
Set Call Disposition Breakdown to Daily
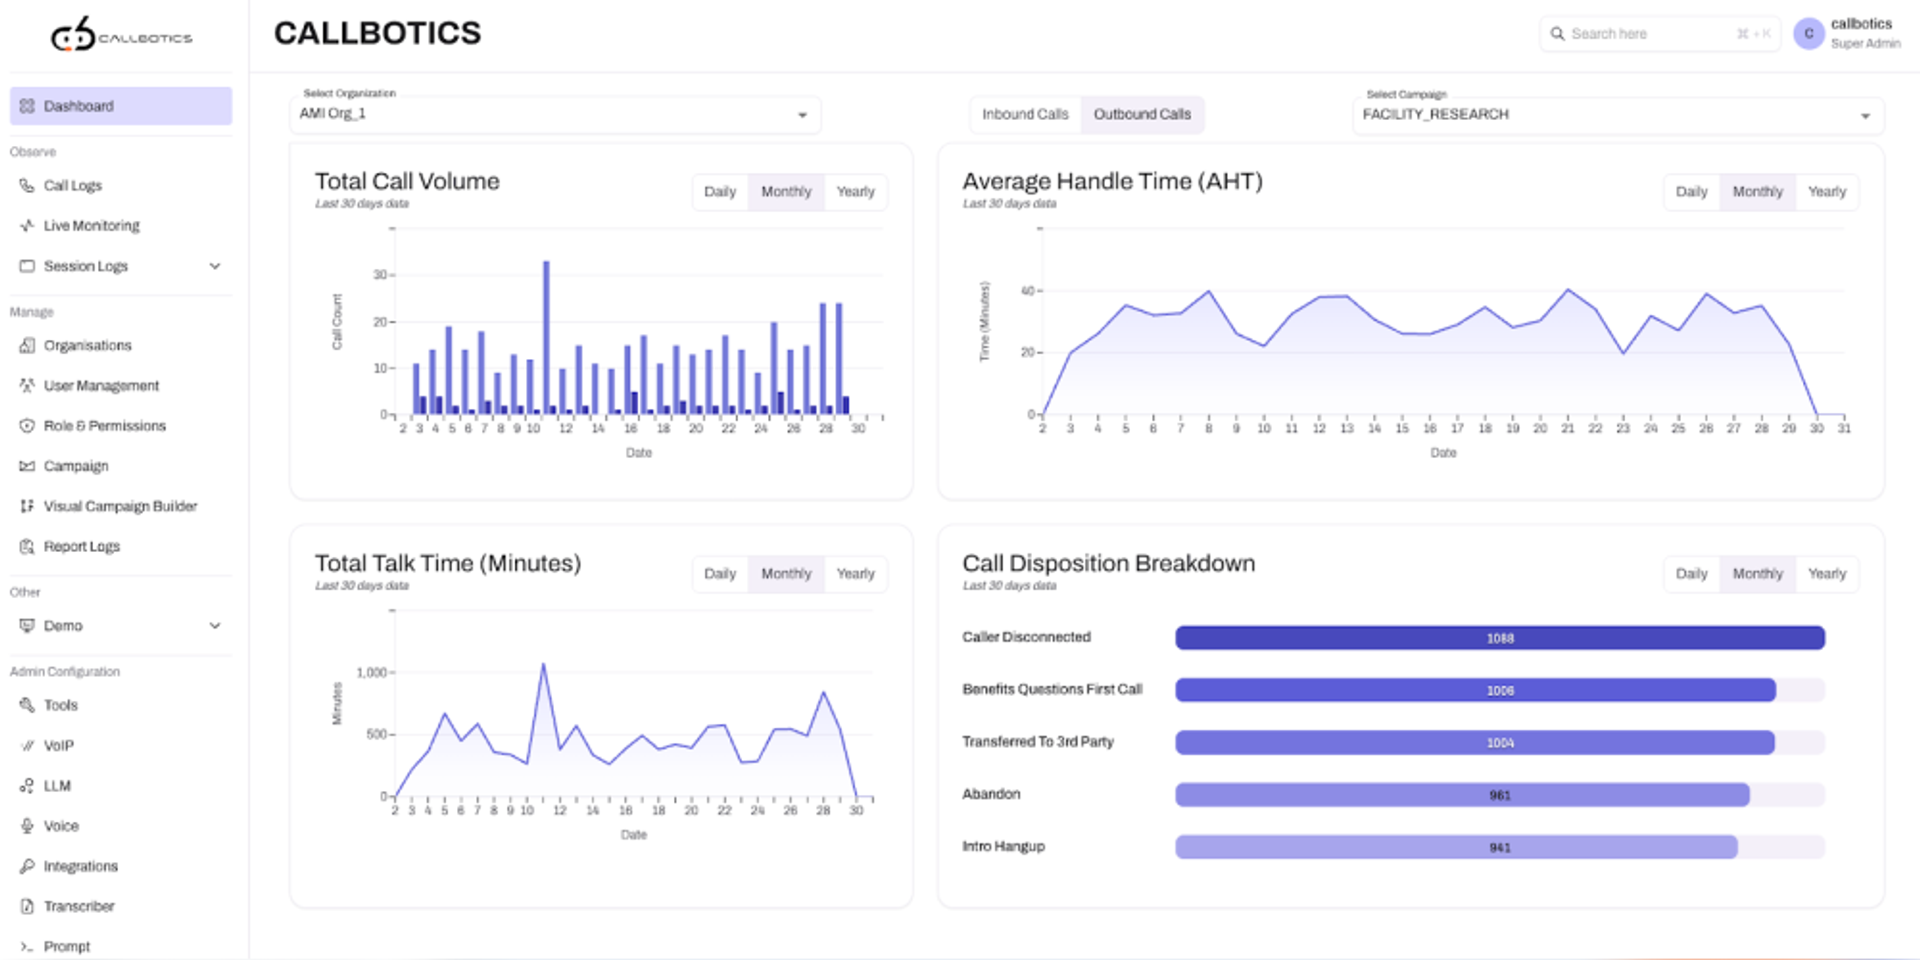[1692, 574]
